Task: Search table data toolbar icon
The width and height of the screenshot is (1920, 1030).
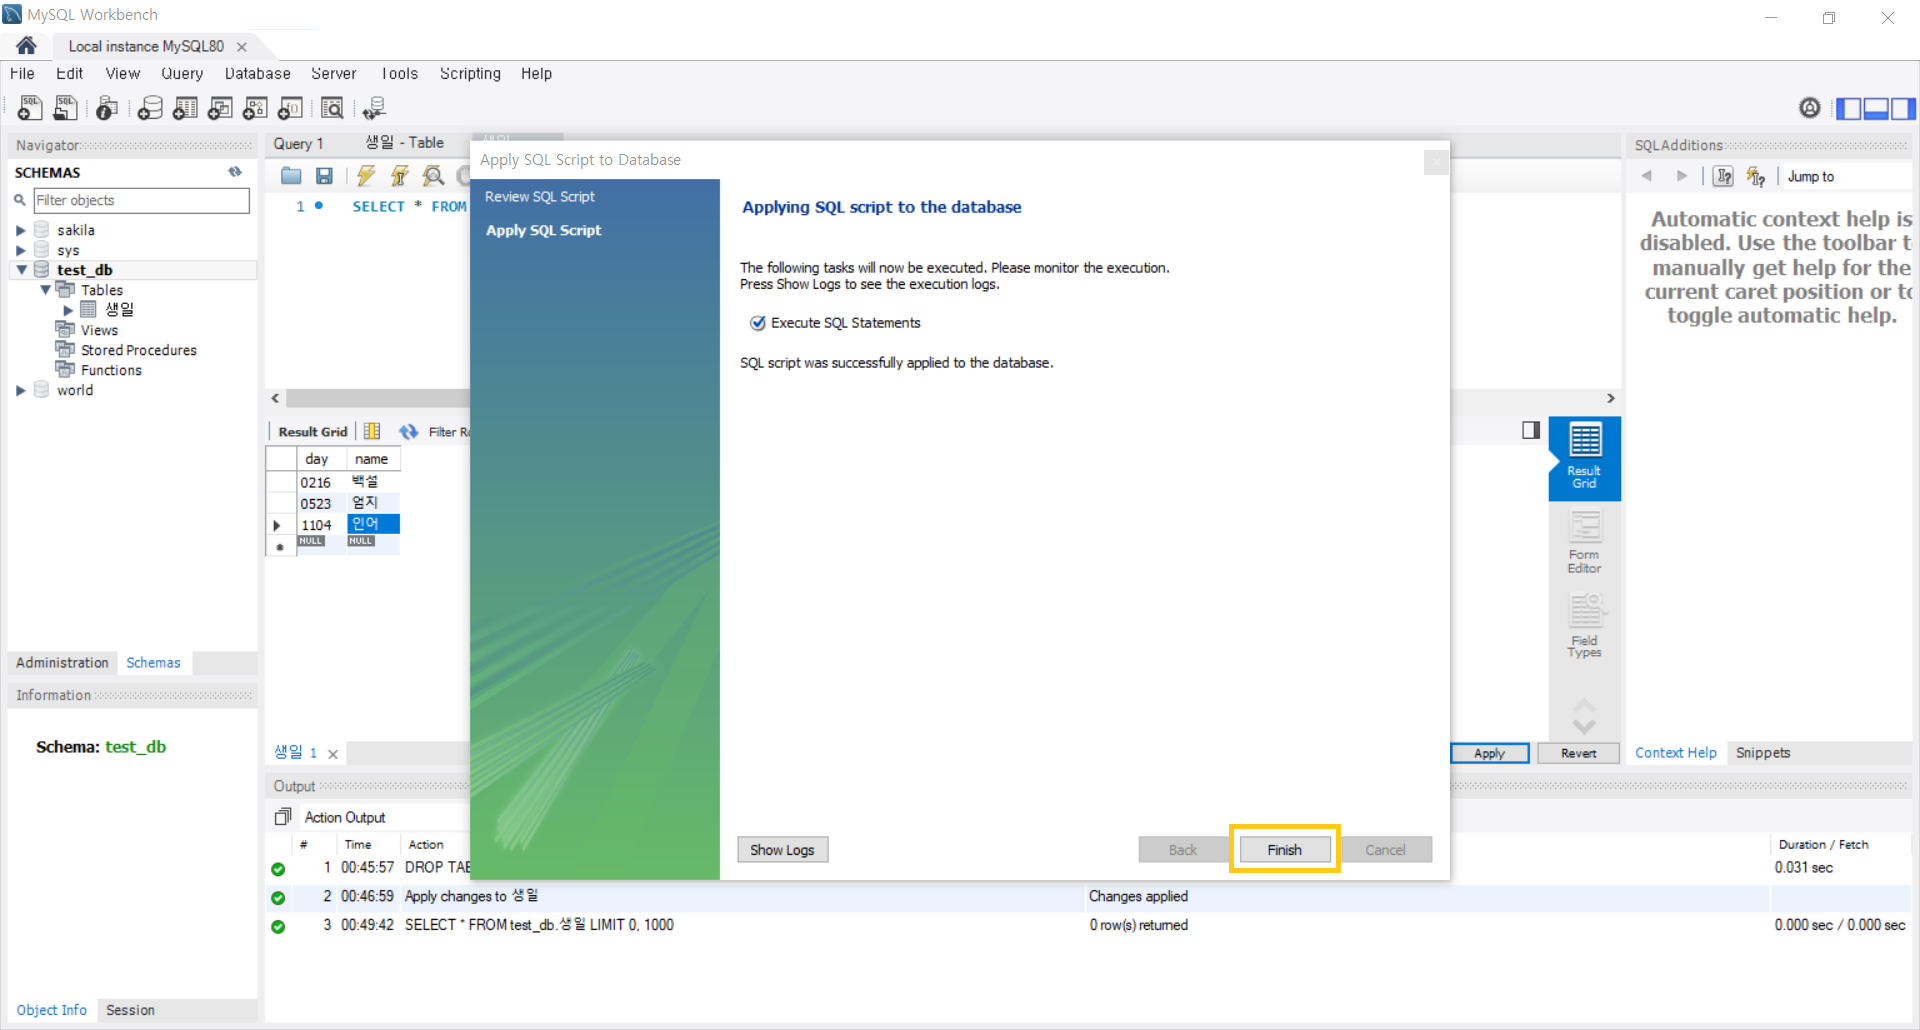Action: [332, 108]
